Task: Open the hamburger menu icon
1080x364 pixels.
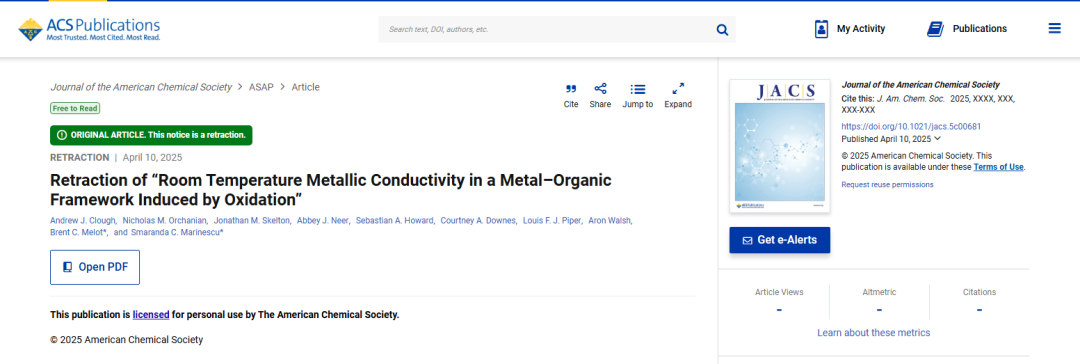Action: tap(1055, 28)
